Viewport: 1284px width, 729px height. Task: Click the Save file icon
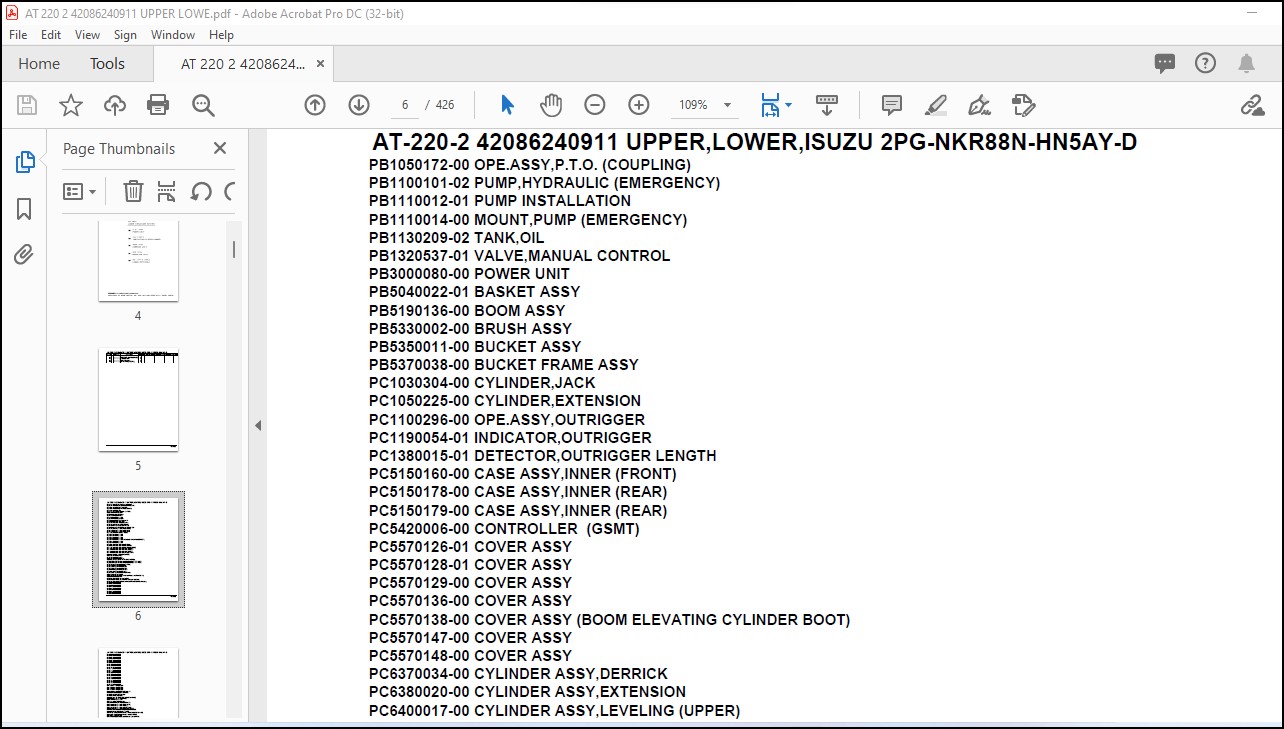tap(27, 105)
